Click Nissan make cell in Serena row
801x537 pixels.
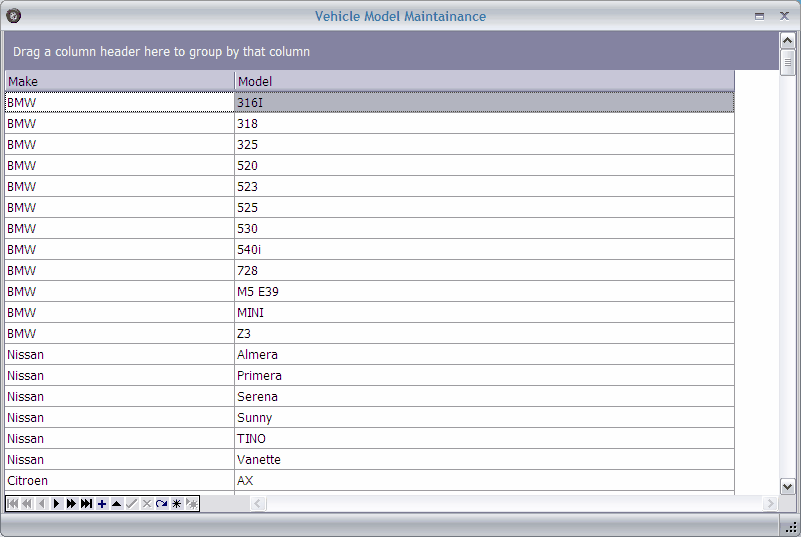tap(120, 396)
